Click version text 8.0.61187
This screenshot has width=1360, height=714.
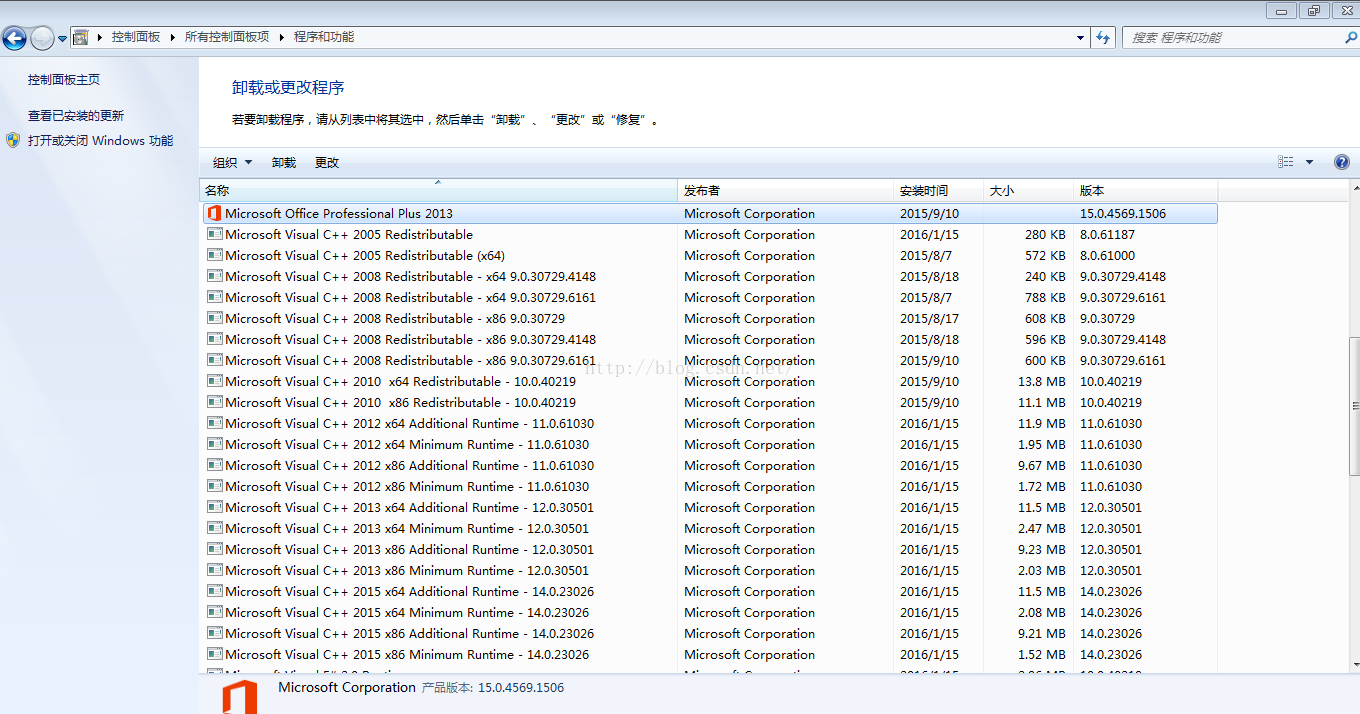1107,234
